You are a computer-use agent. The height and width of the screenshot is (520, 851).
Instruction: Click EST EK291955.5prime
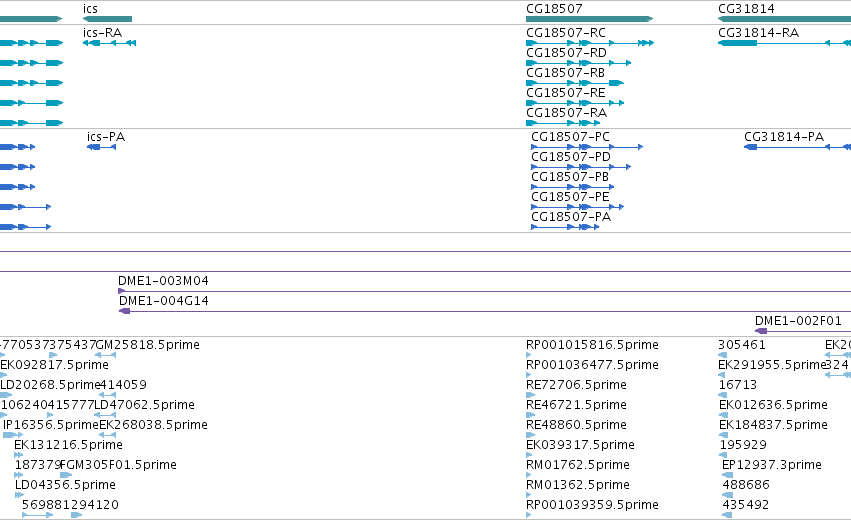click(772, 365)
